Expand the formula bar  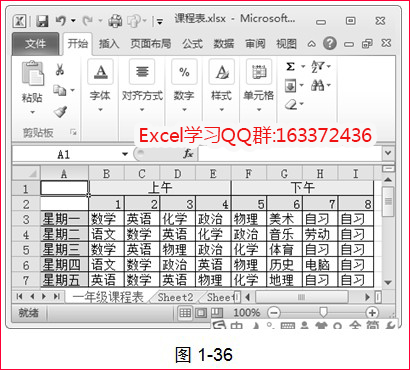tap(388, 153)
